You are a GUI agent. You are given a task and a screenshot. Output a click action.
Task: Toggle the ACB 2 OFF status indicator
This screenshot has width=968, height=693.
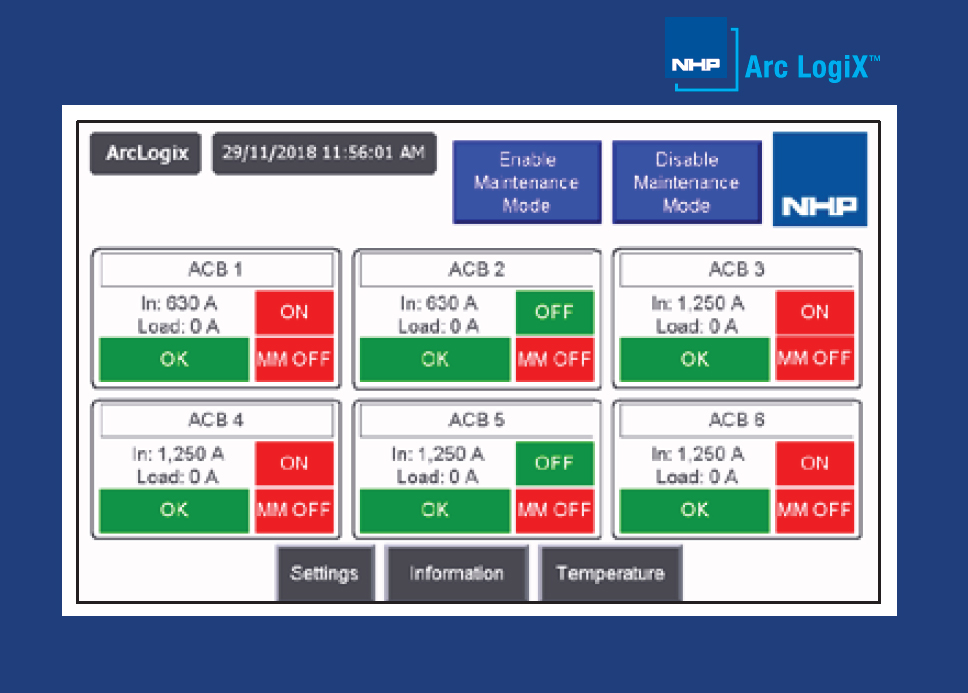(x=554, y=312)
